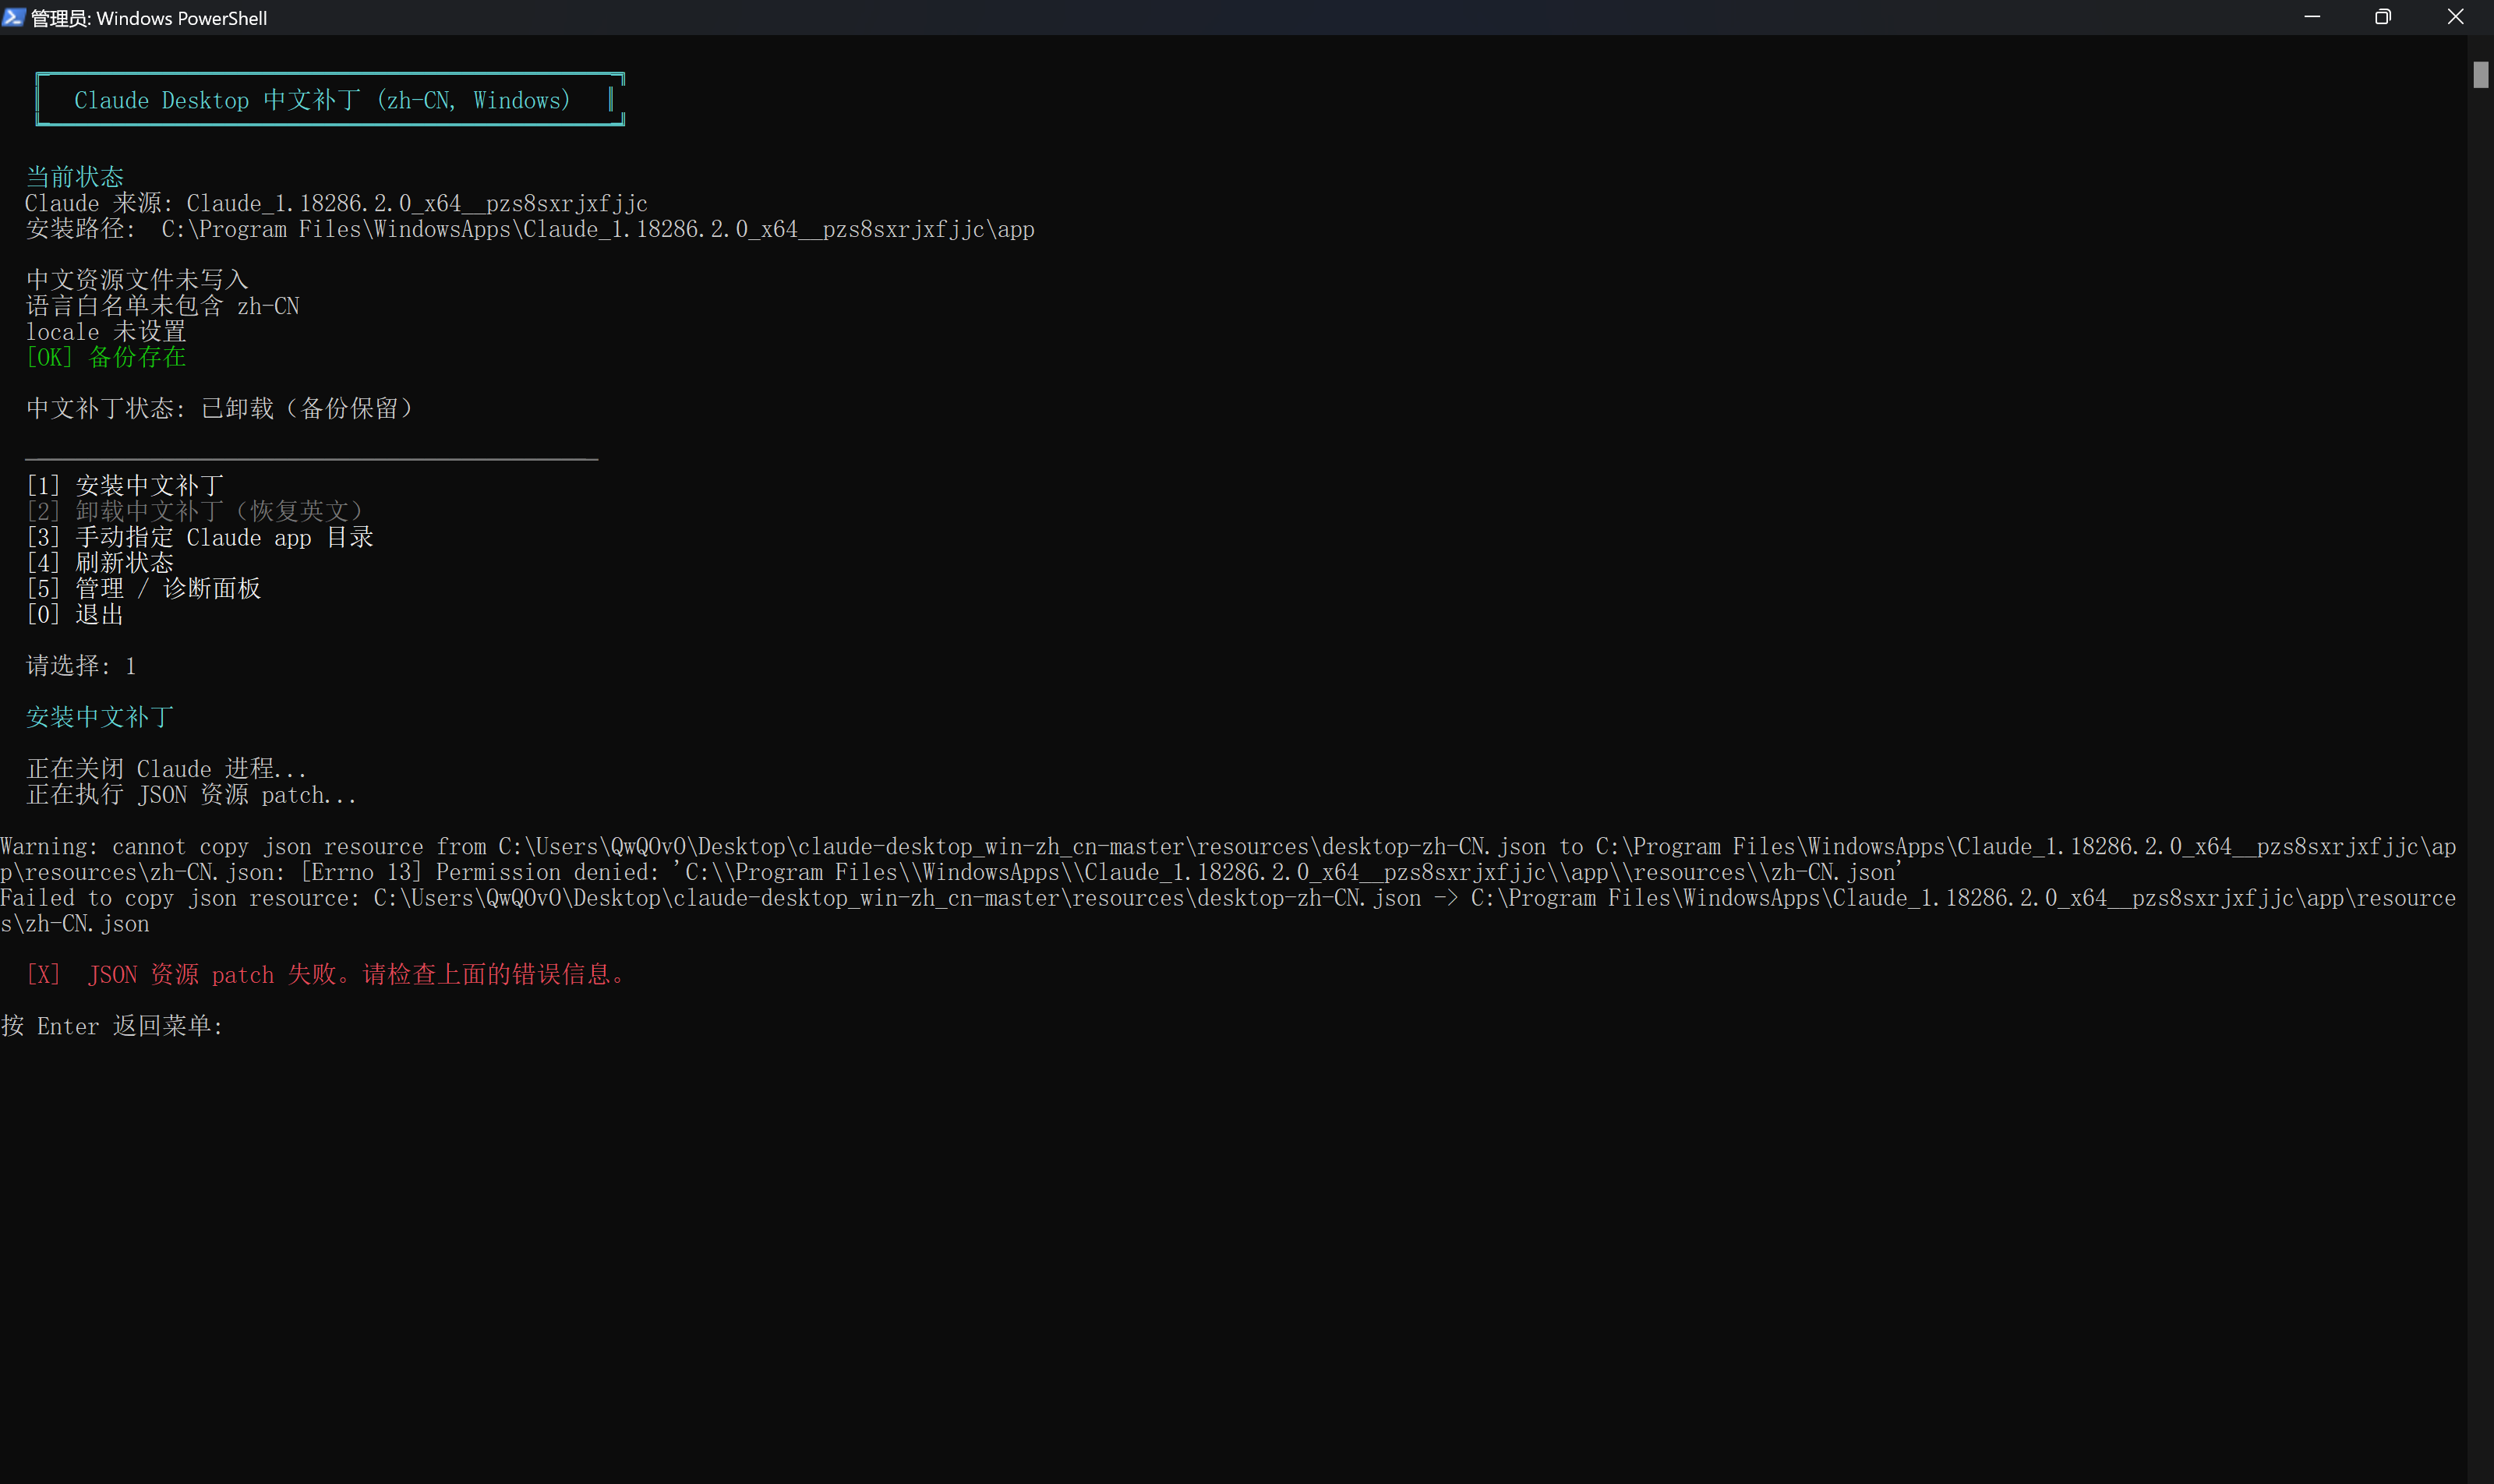Click the 'locale 未设置' line
The height and width of the screenshot is (1484, 2494).
[x=106, y=332]
